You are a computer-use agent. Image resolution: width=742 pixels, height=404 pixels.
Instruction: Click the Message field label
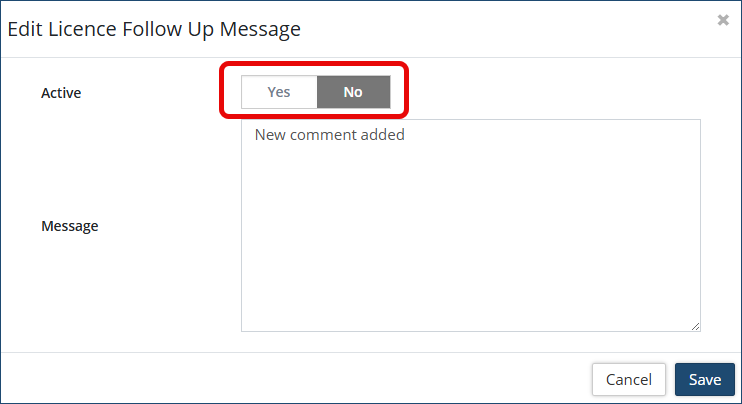click(70, 226)
